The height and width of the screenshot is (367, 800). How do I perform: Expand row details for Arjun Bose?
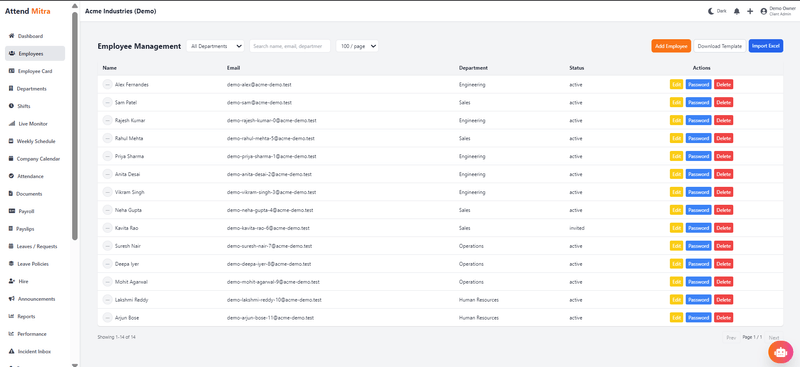click(x=107, y=317)
